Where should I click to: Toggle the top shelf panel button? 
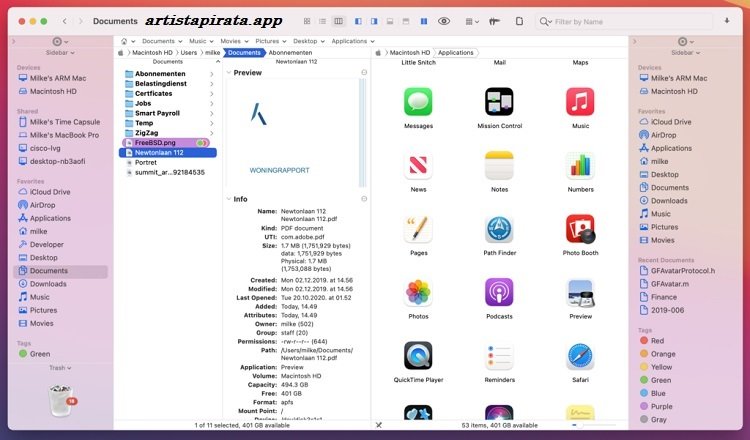click(406, 21)
